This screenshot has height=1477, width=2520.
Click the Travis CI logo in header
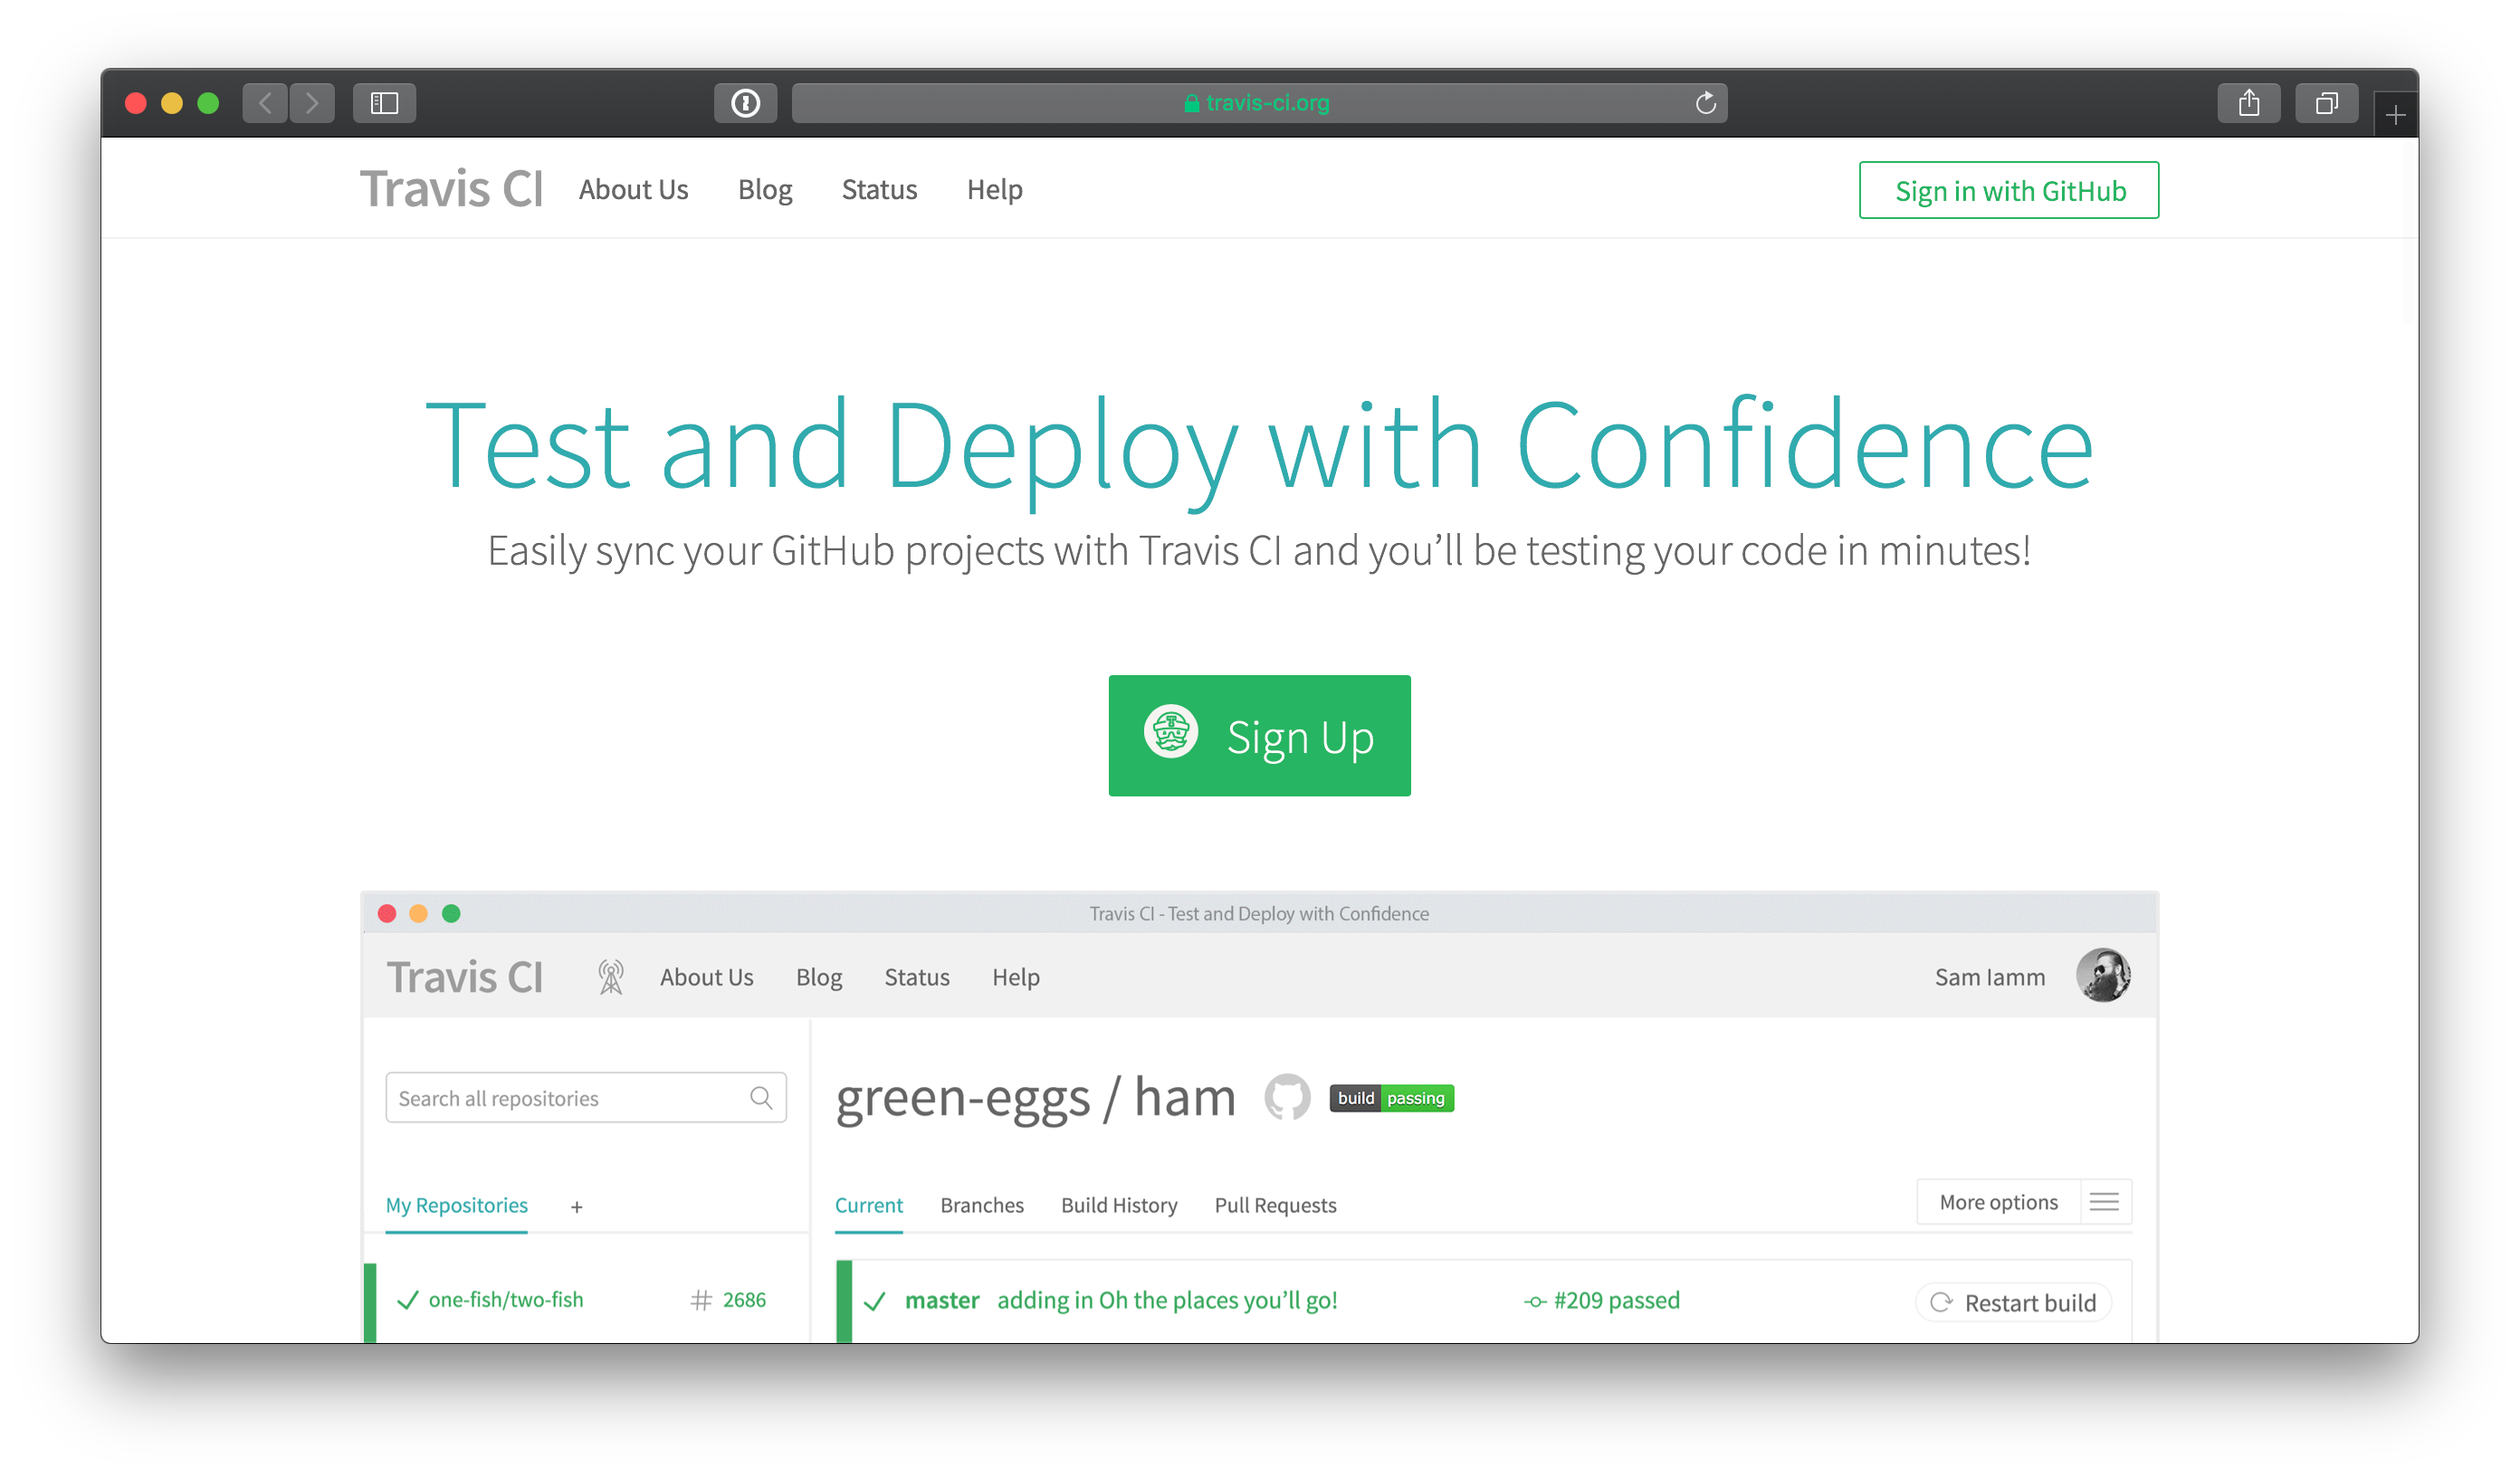451,189
